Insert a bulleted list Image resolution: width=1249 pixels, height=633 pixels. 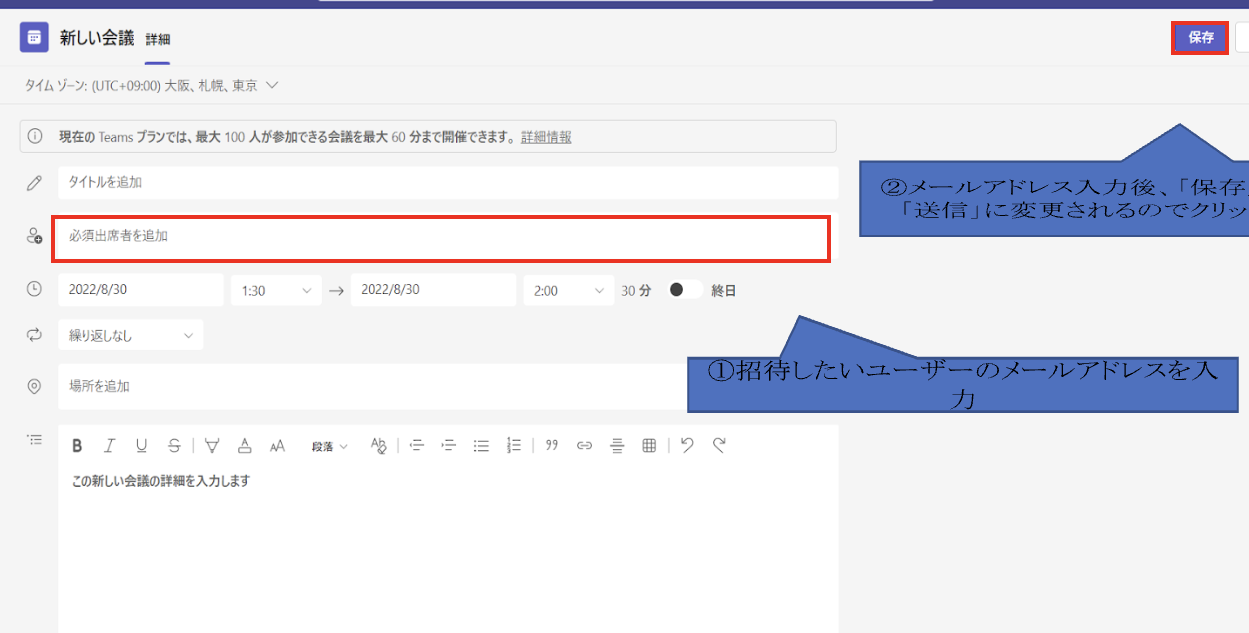481,446
